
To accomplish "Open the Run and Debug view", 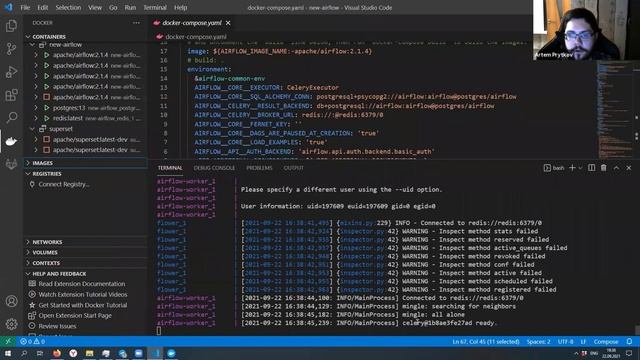I will click(11, 72).
